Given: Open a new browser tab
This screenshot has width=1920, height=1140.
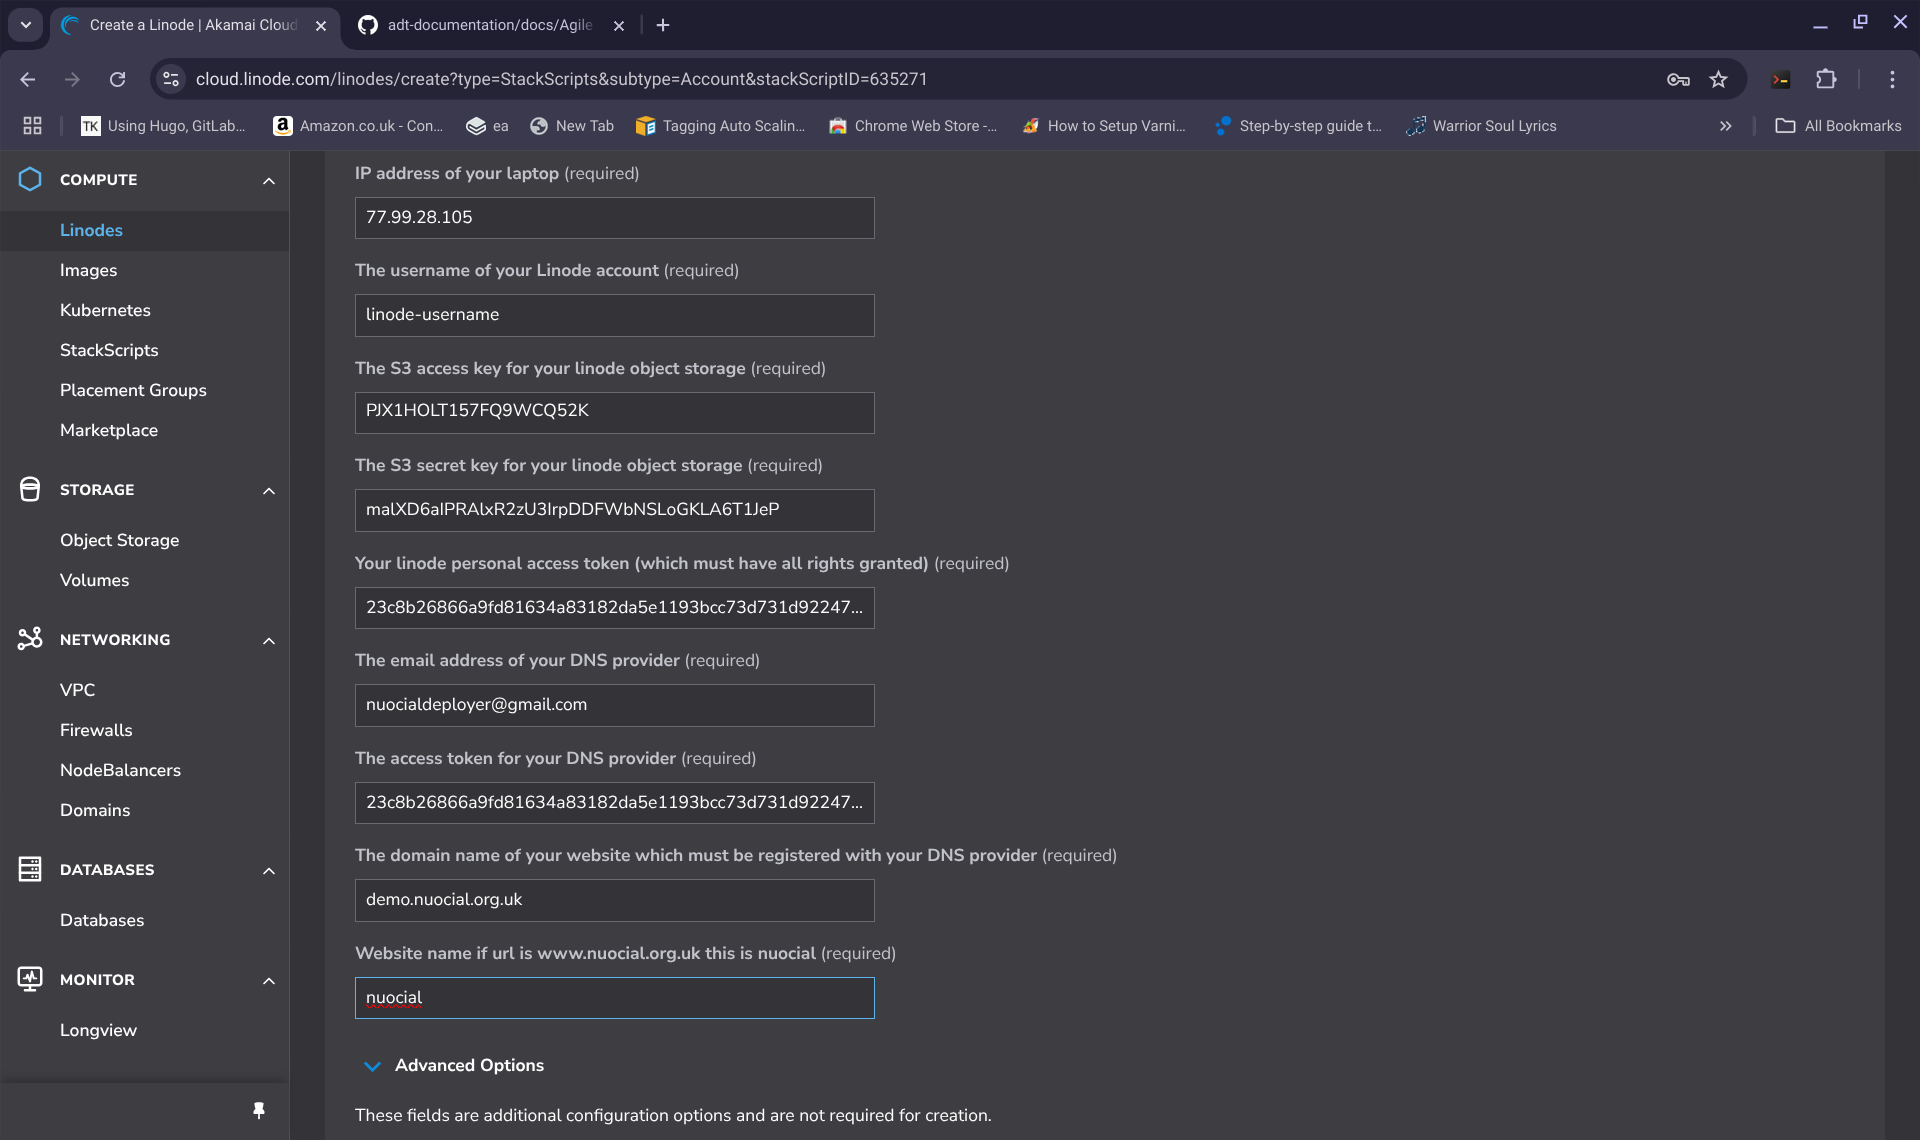Looking at the screenshot, I should [663, 25].
